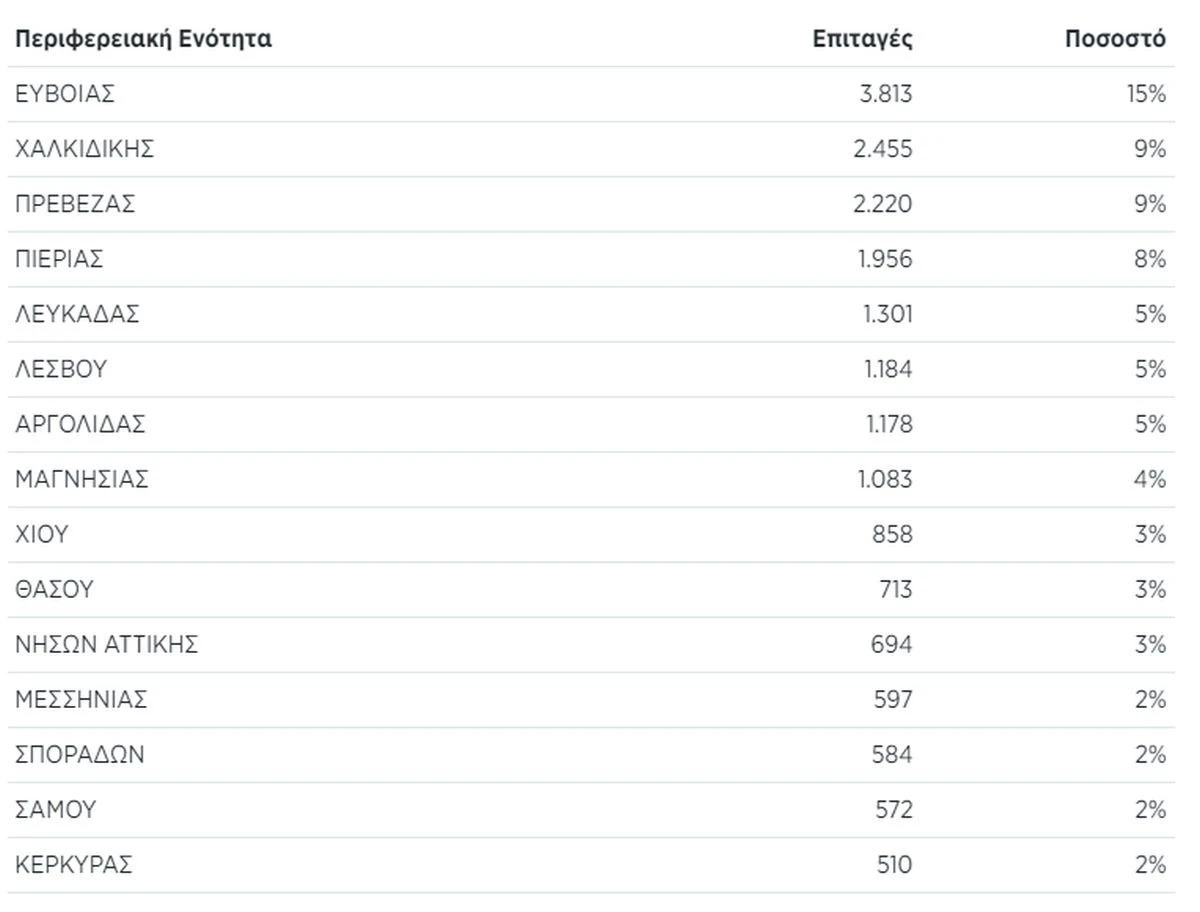Select the ΣΠΟΡΑΔΩΝ region name
1200x912 pixels.
coord(80,755)
